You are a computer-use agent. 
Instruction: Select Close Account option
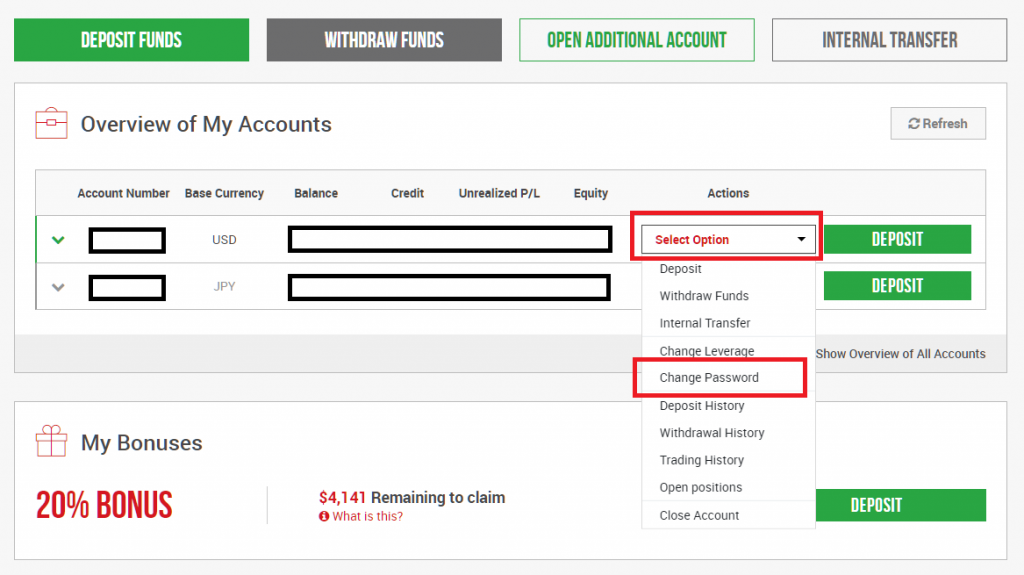[699, 516]
